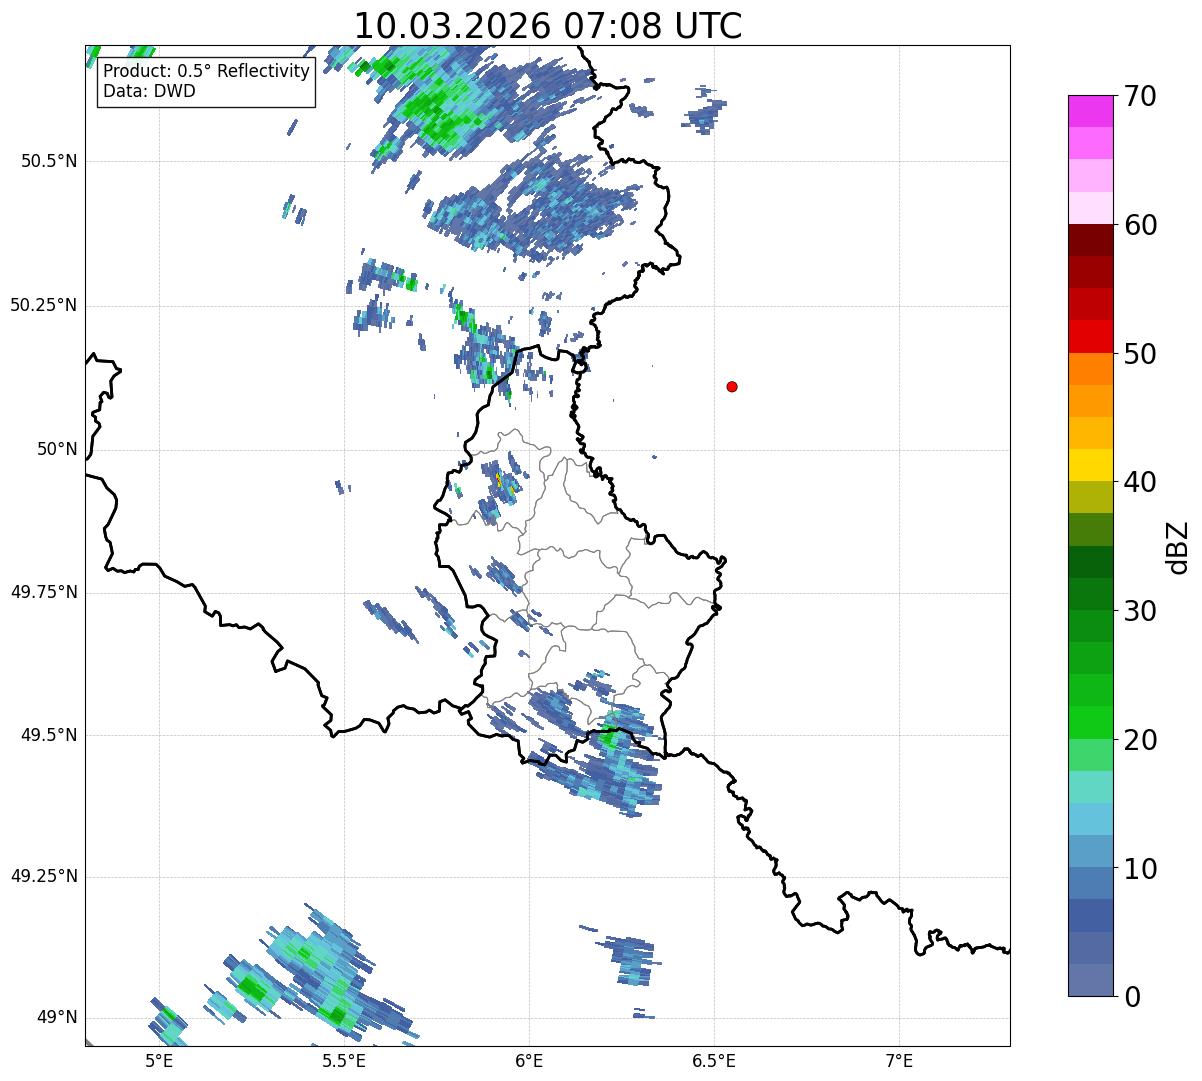This screenshot has height=1081, width=1202.
Task: Click the 49.25°N latitude label
Action: (x=43, y=876)
